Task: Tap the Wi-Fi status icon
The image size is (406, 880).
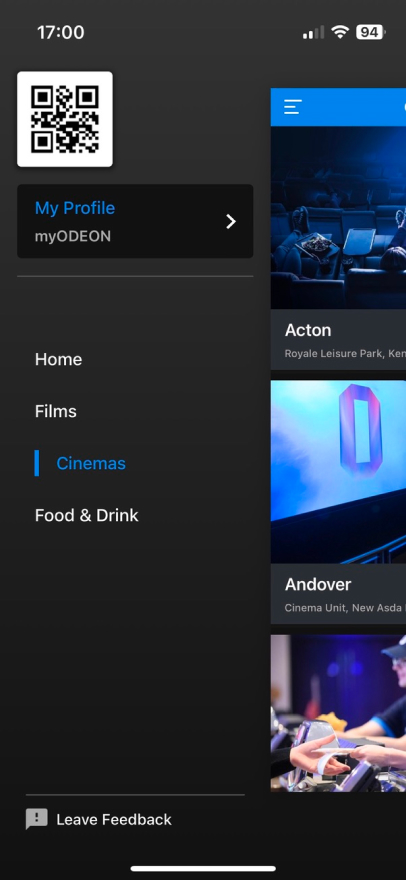Action: click(340, 33)
